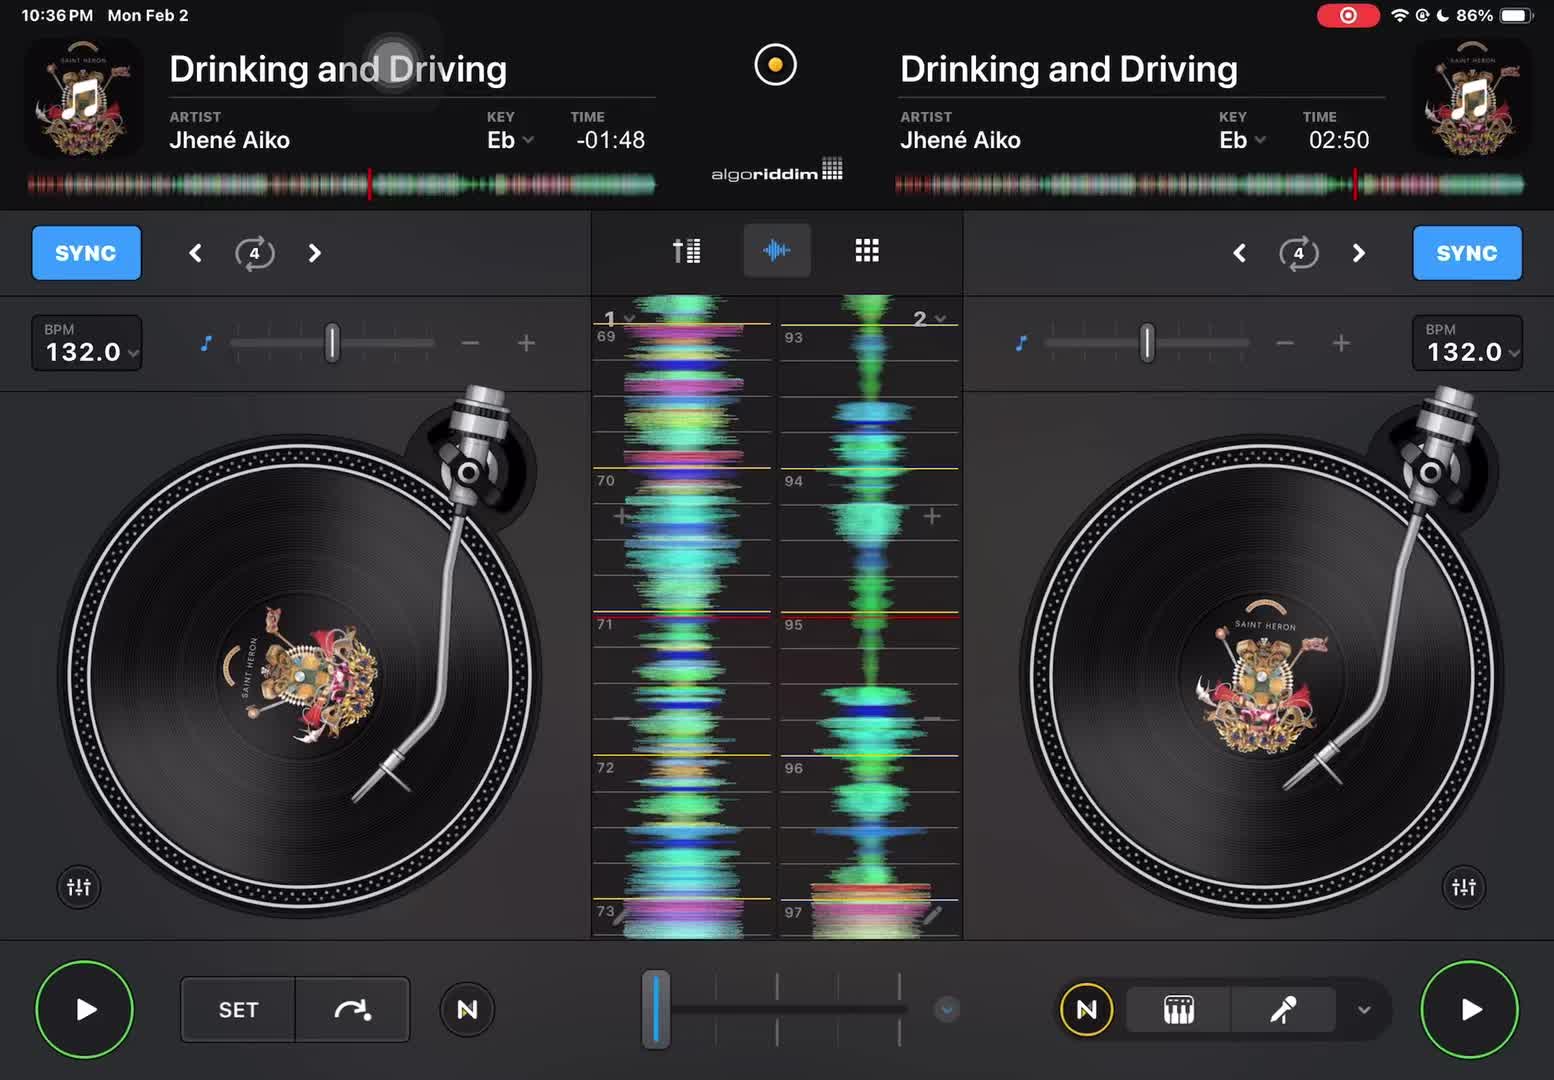1554x1080 pixels.
Task: Double loop length on left deck
Action: coord(314,253)
